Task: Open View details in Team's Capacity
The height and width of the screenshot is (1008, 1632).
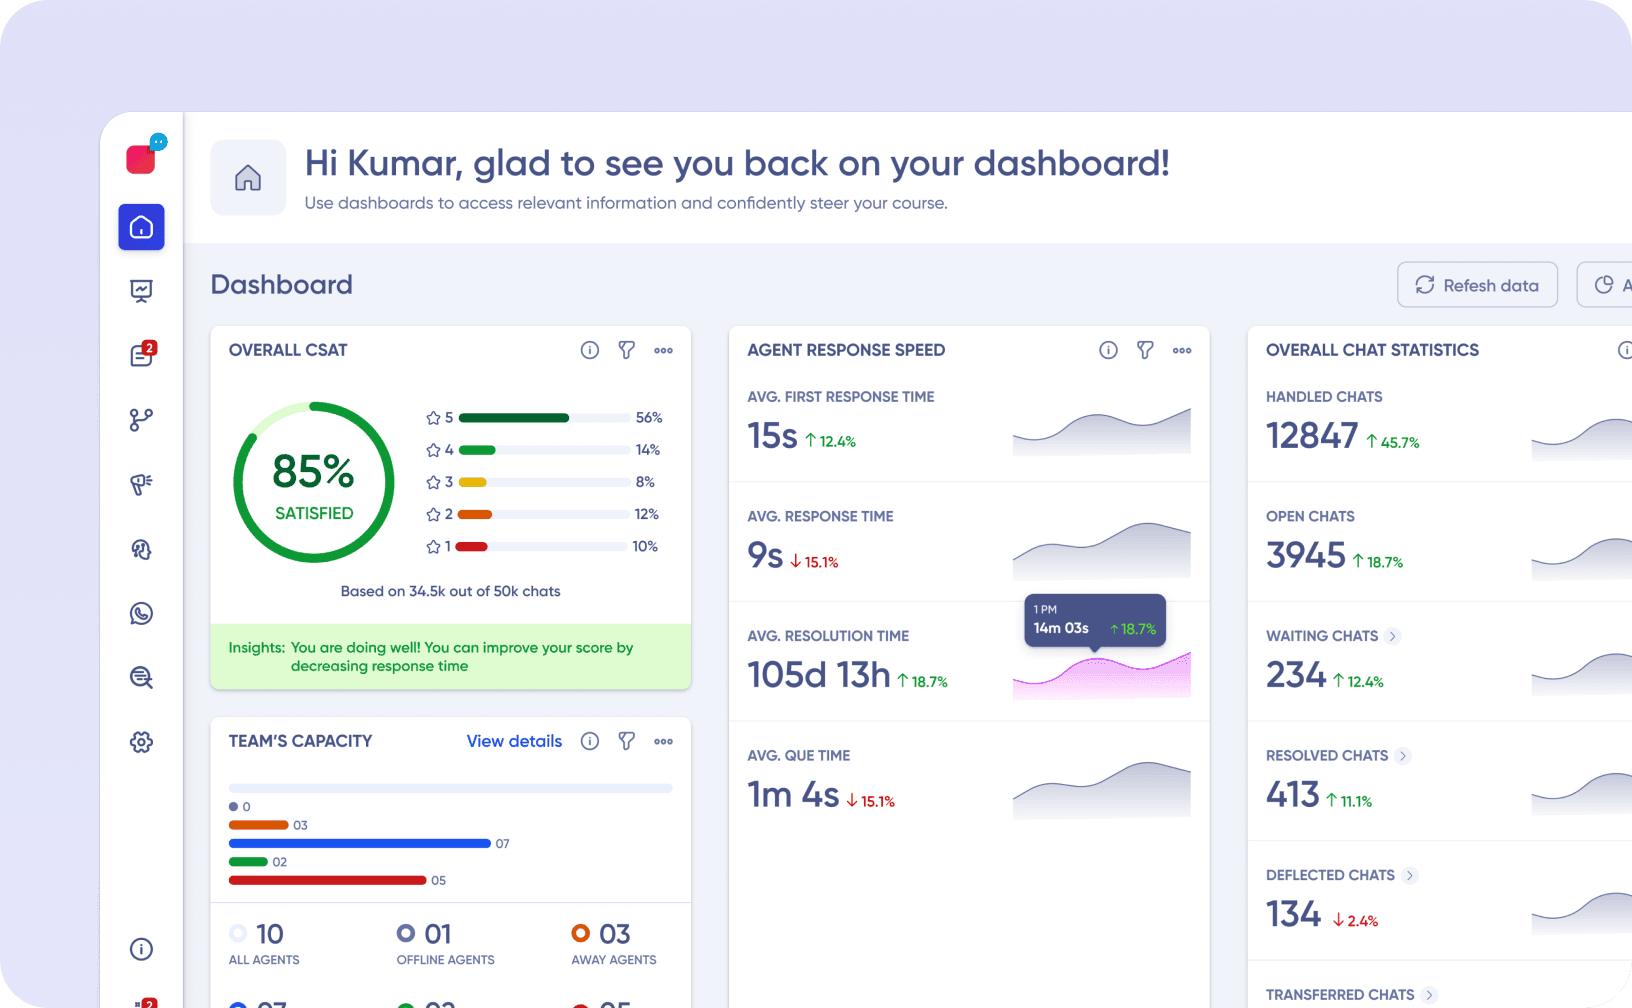Action: (514, 741)
